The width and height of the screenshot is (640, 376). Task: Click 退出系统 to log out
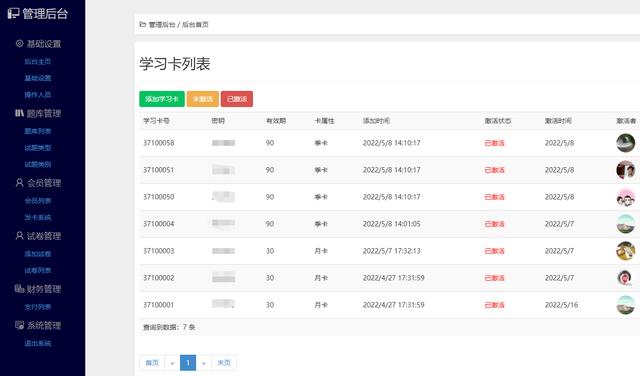point(38,343)
